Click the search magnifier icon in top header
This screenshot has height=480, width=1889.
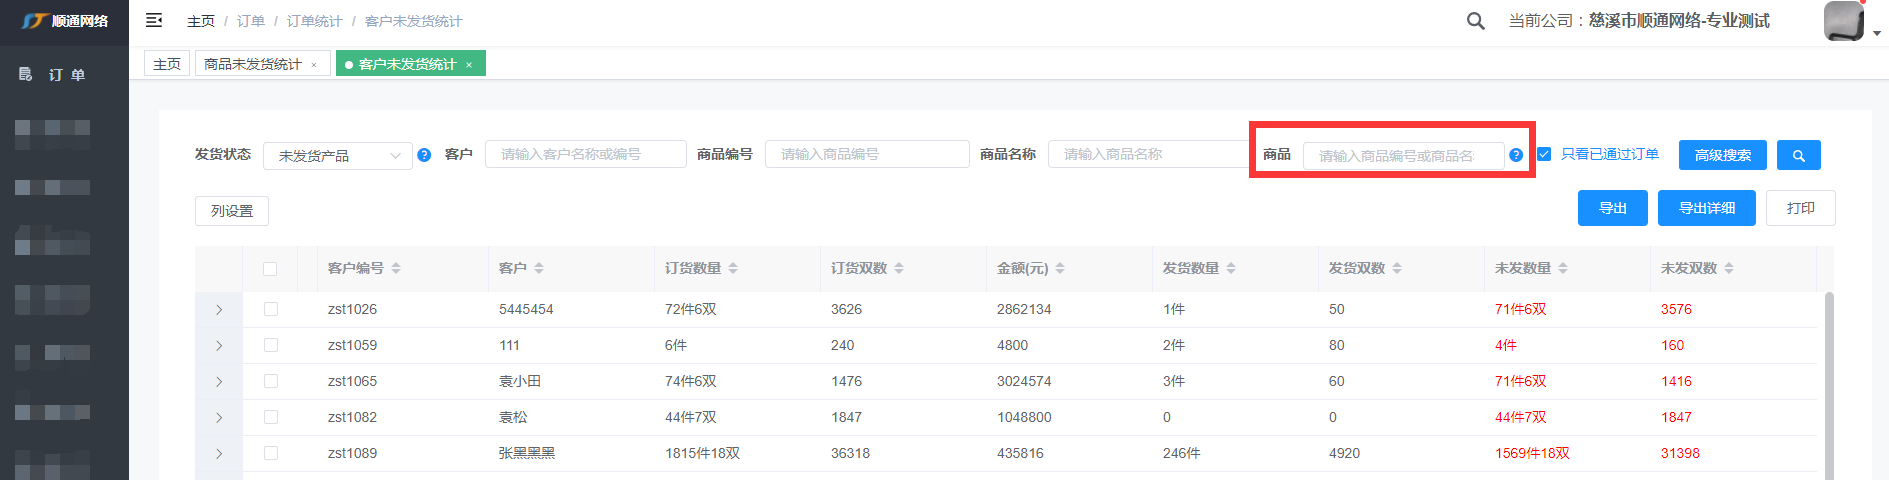[1475, 21]
